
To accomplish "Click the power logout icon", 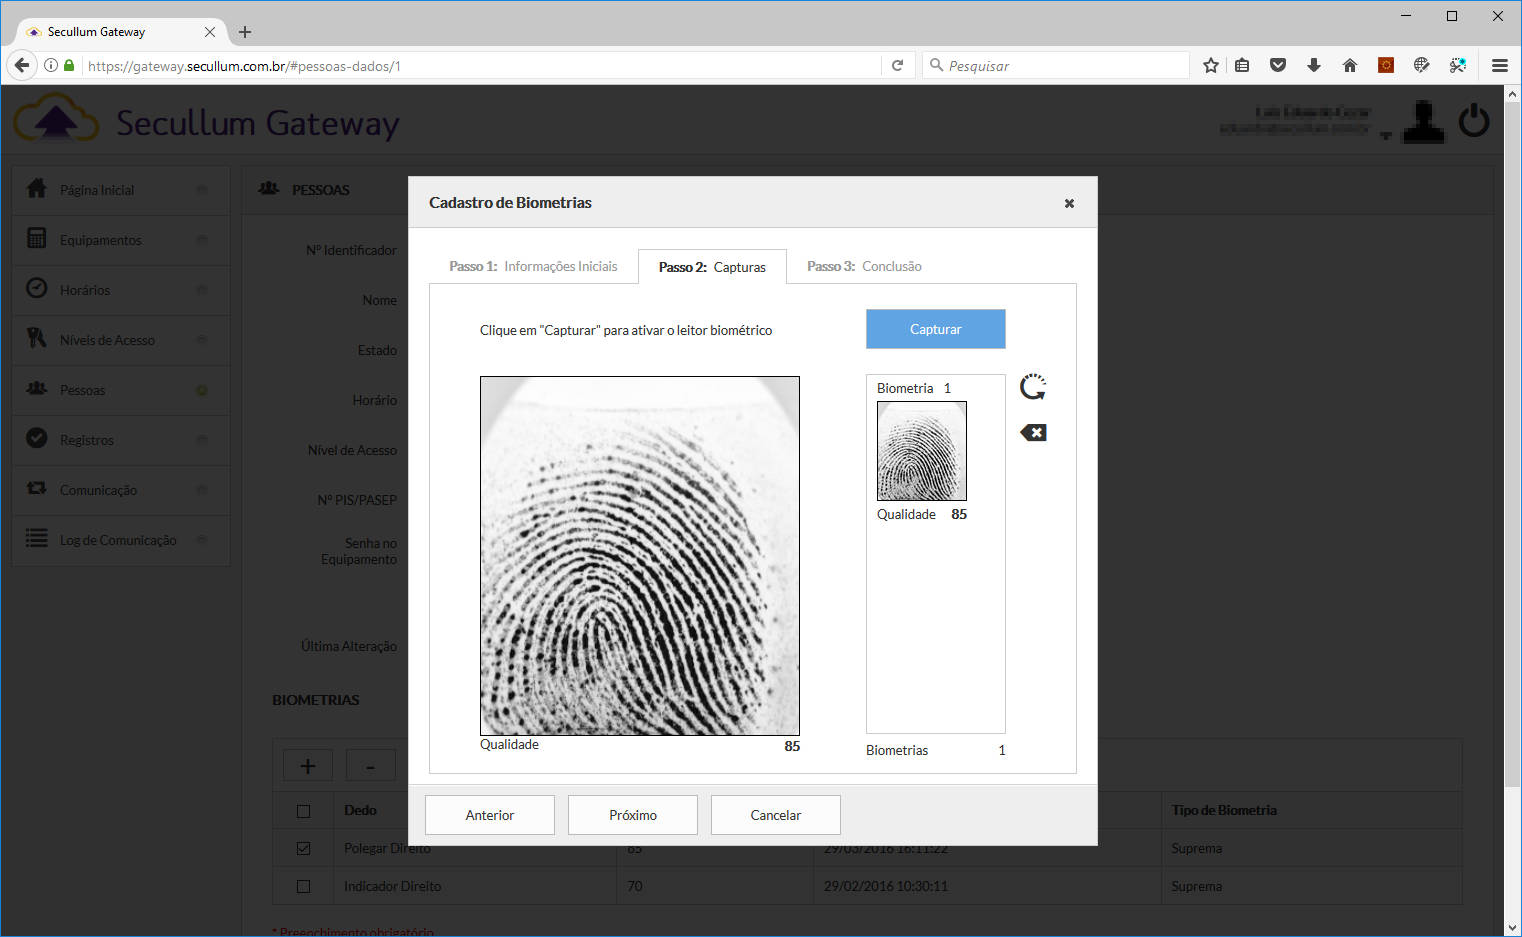I will click(x=1474, y=121).
